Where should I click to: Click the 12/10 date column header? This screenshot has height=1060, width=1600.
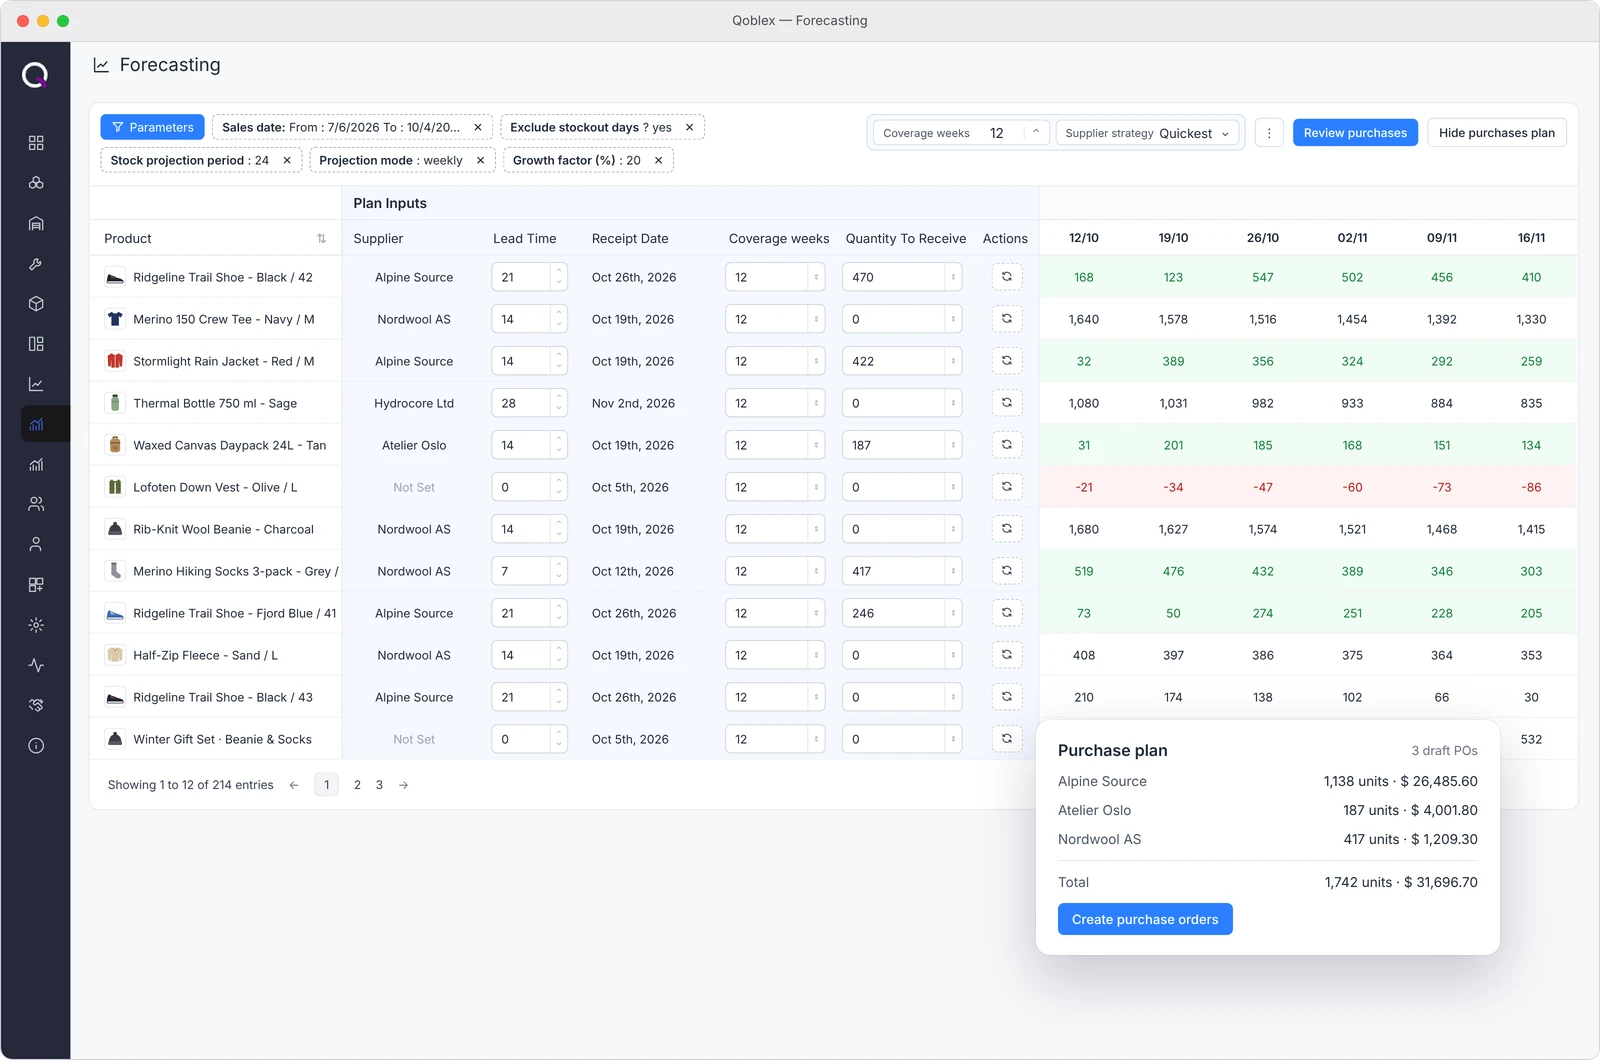[x=1084, y=238]
